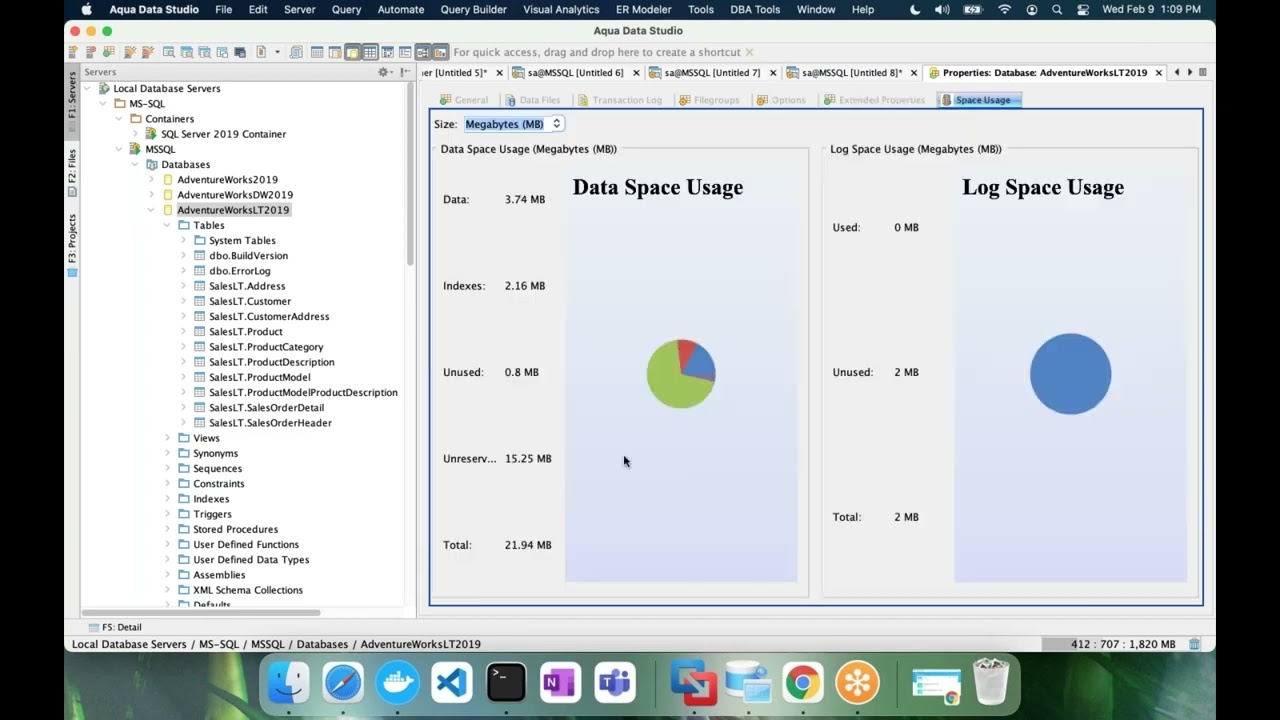Open the Size units dropdown

513,124
